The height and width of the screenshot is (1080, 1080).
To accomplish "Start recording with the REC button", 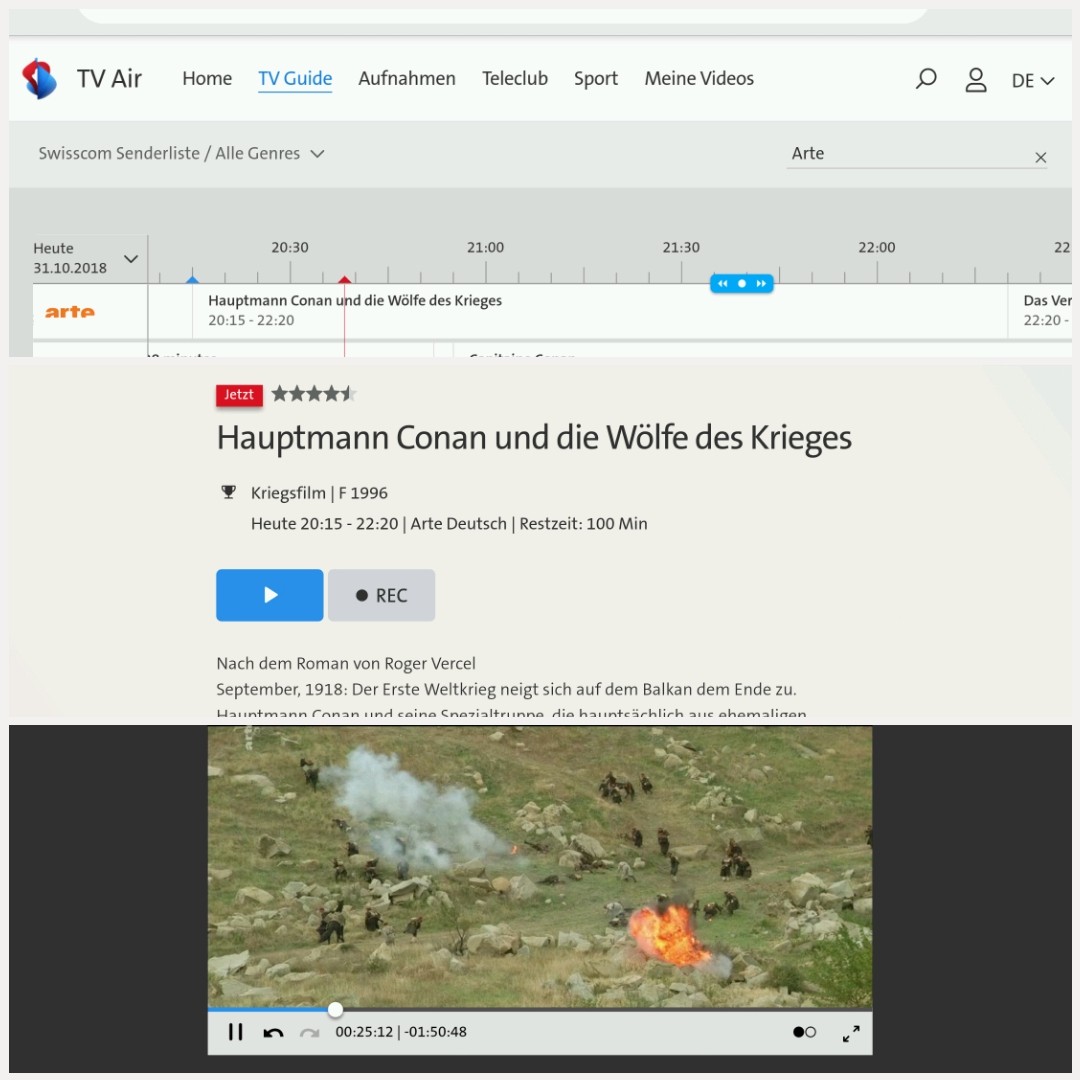I will pyautogui.click(x=381, y=596).
